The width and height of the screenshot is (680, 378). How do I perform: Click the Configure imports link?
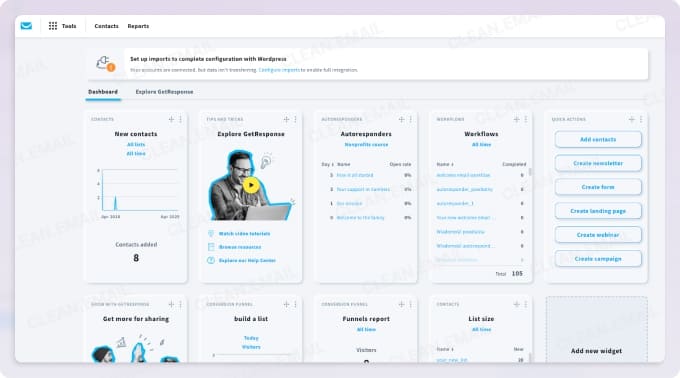[x=279, y=70]
